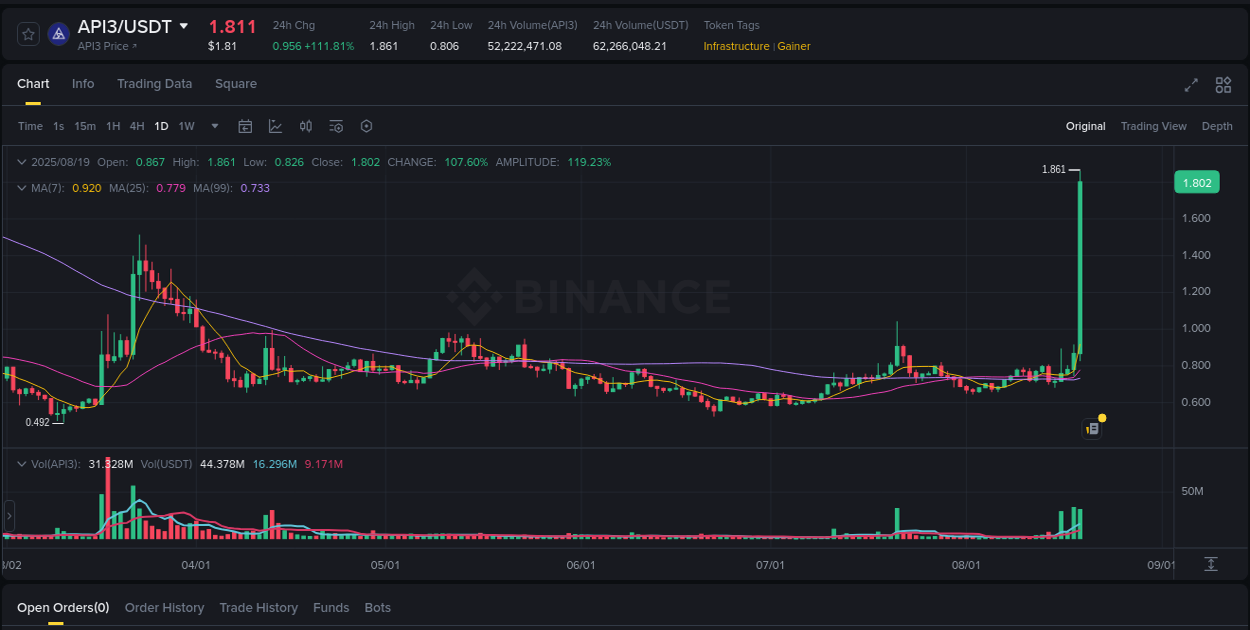Open the API3/USDT pair dropdown
This screenshot has height=630, width=1250.
click(183, 27)
